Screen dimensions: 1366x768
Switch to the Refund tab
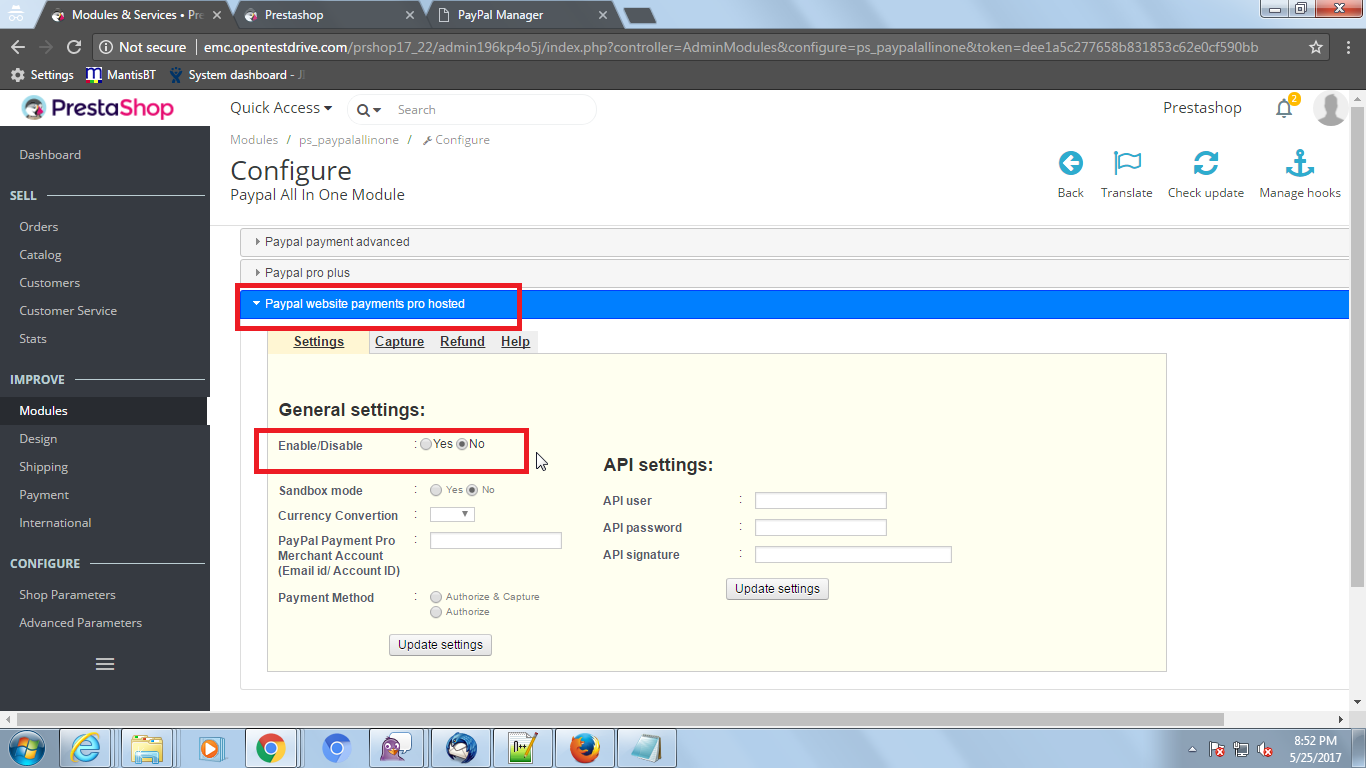point(462,342)
